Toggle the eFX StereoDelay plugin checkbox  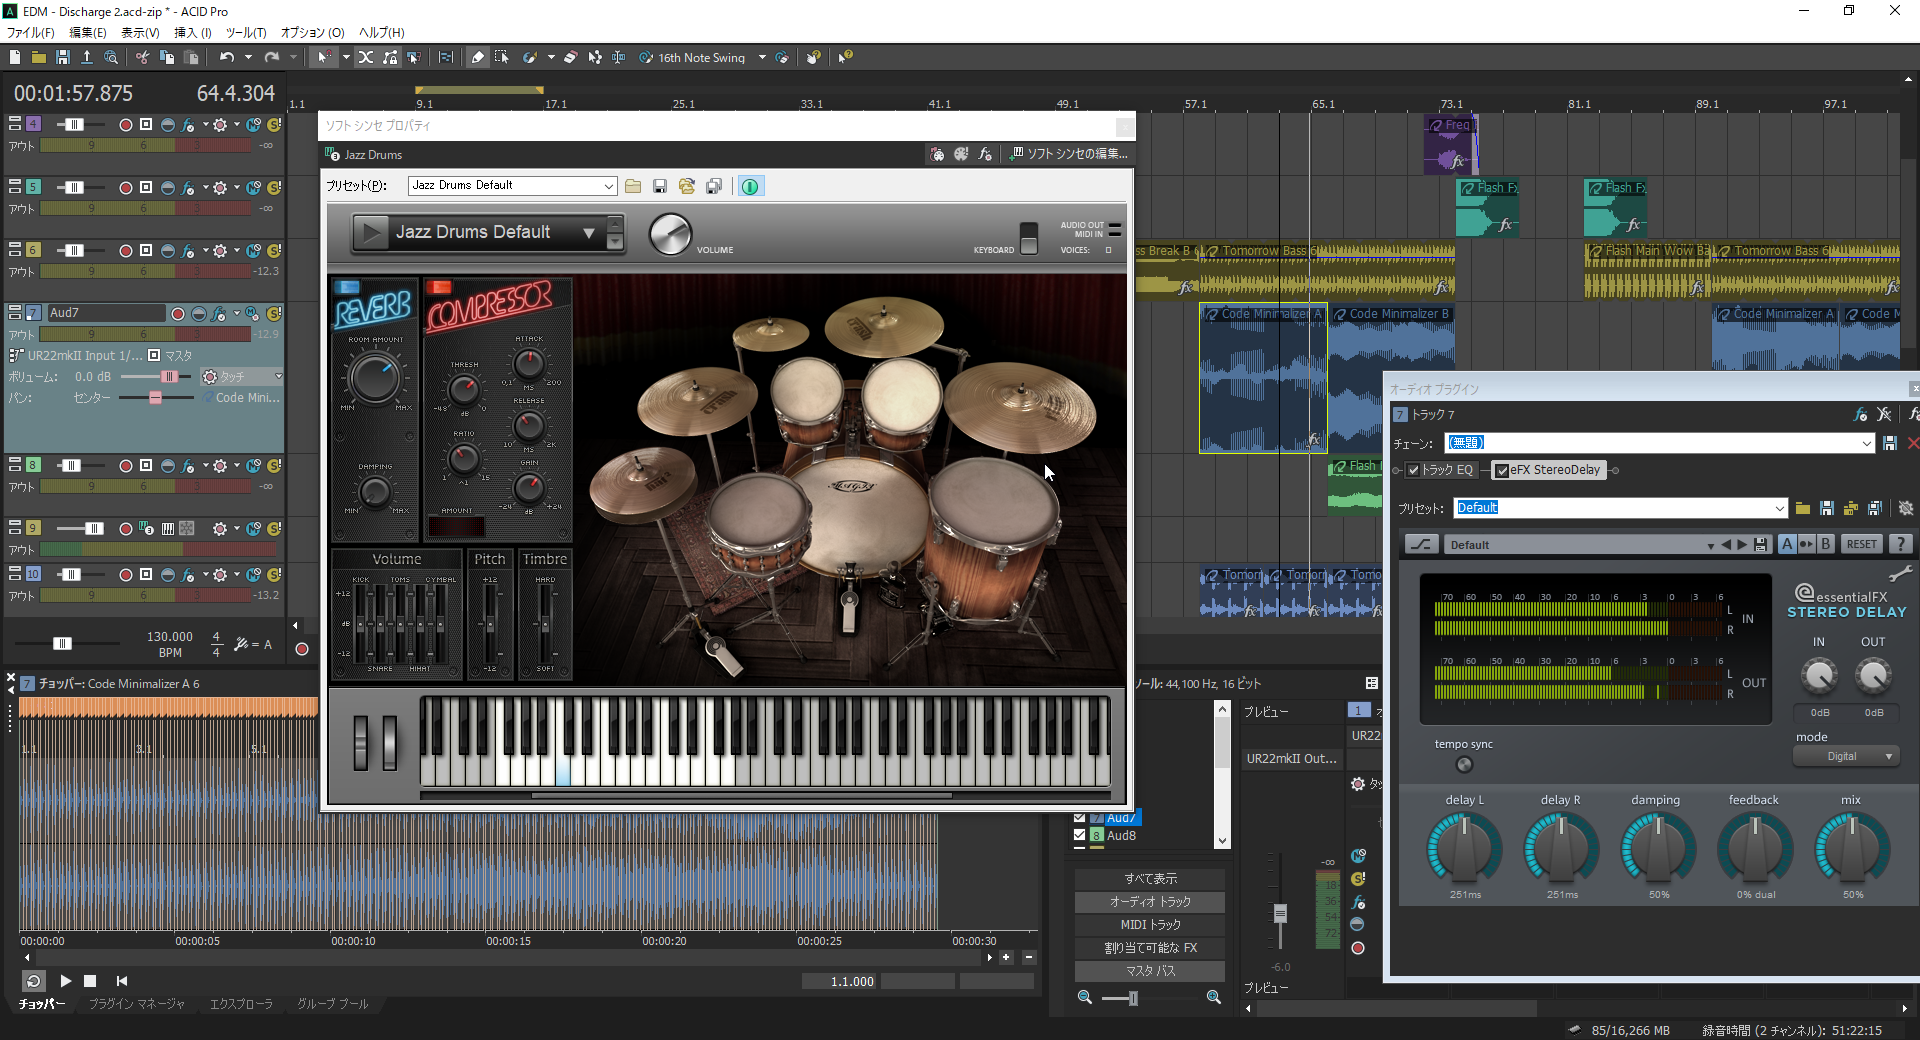point(1502,470)
